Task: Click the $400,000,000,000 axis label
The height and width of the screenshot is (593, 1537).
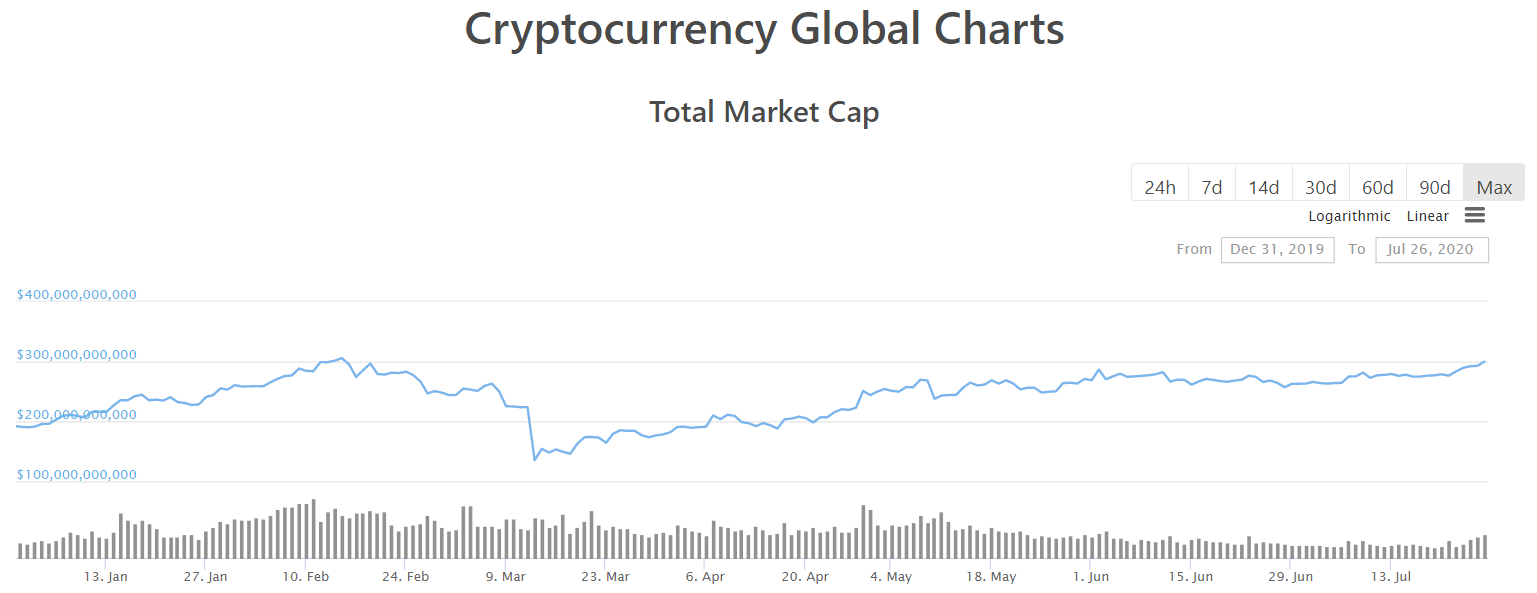Action: pos(77,295)
